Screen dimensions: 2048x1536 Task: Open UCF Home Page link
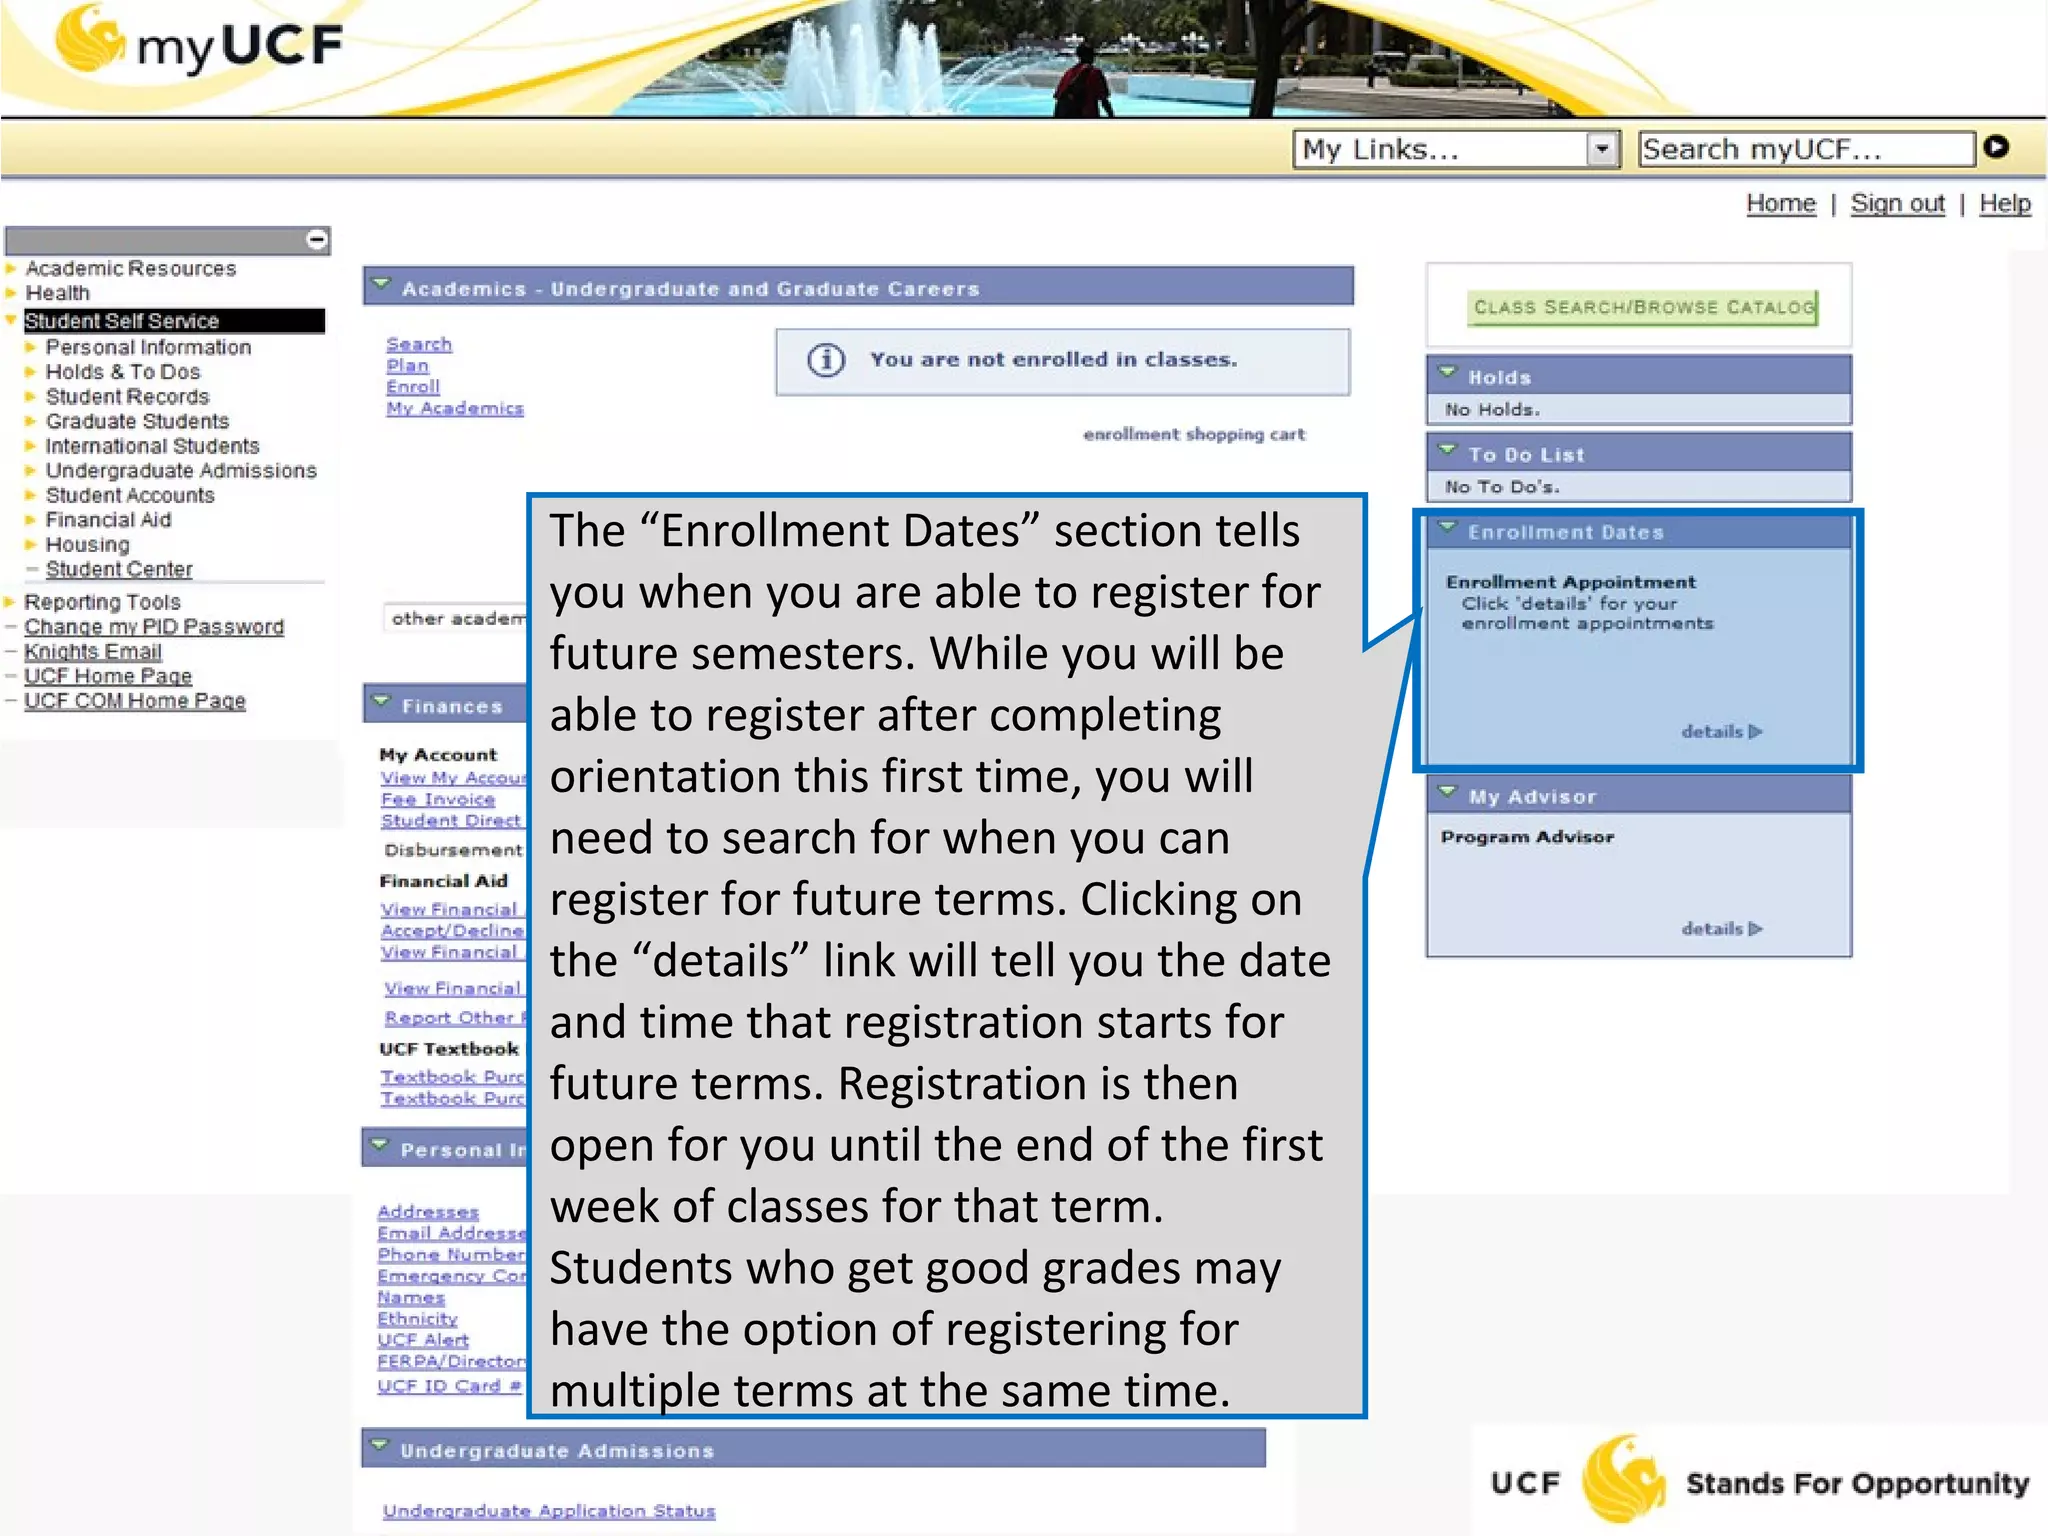click(107, 676)
